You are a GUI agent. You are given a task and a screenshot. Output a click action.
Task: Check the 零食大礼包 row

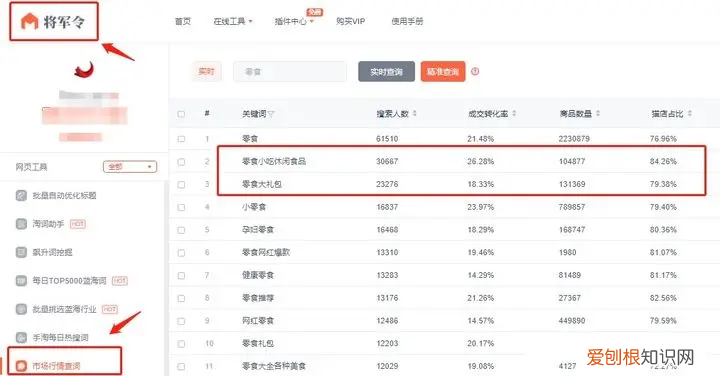(181, 185)
